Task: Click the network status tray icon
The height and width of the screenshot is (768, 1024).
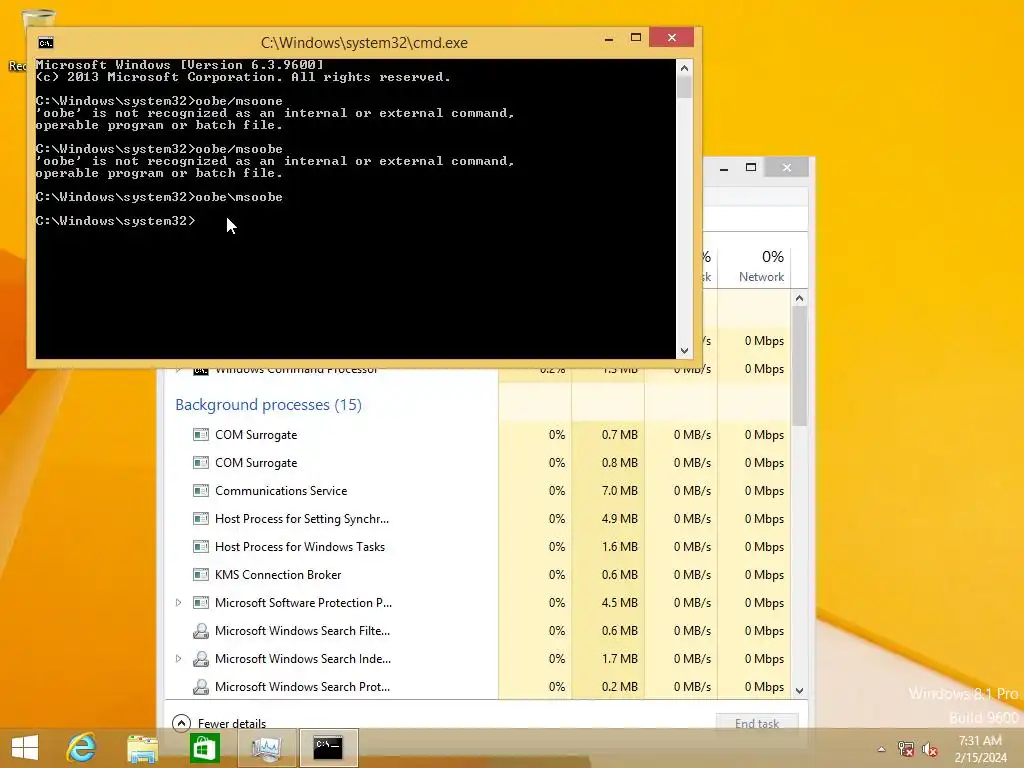Action: click(x=906, y=749)
